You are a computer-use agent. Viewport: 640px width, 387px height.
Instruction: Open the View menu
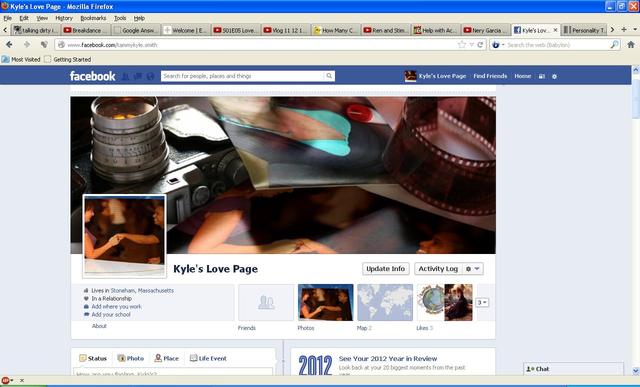[x=42, y=18]
